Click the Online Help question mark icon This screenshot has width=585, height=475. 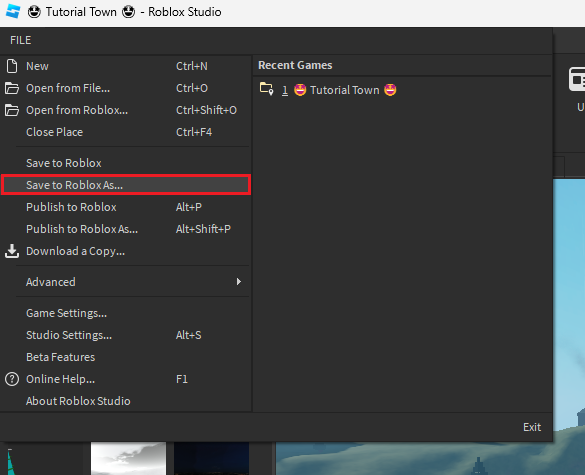pyautogui.click(x=12, y=379)
